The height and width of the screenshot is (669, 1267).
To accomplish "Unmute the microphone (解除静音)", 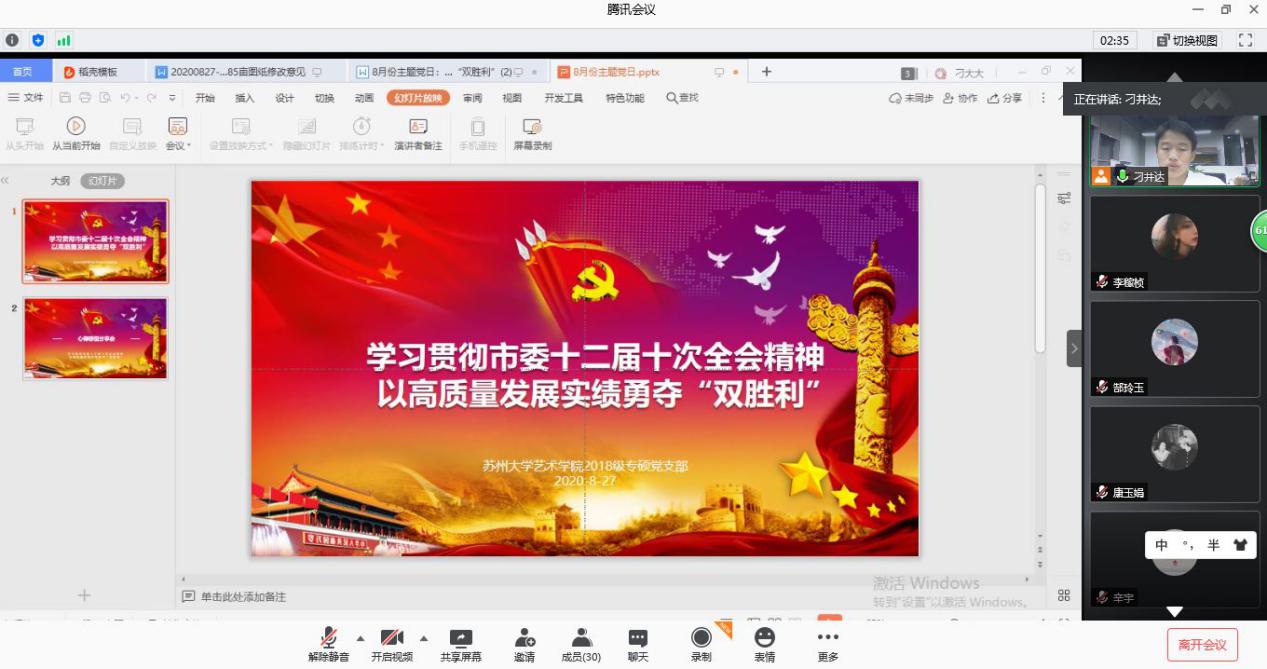I will (x=328, y=639).
